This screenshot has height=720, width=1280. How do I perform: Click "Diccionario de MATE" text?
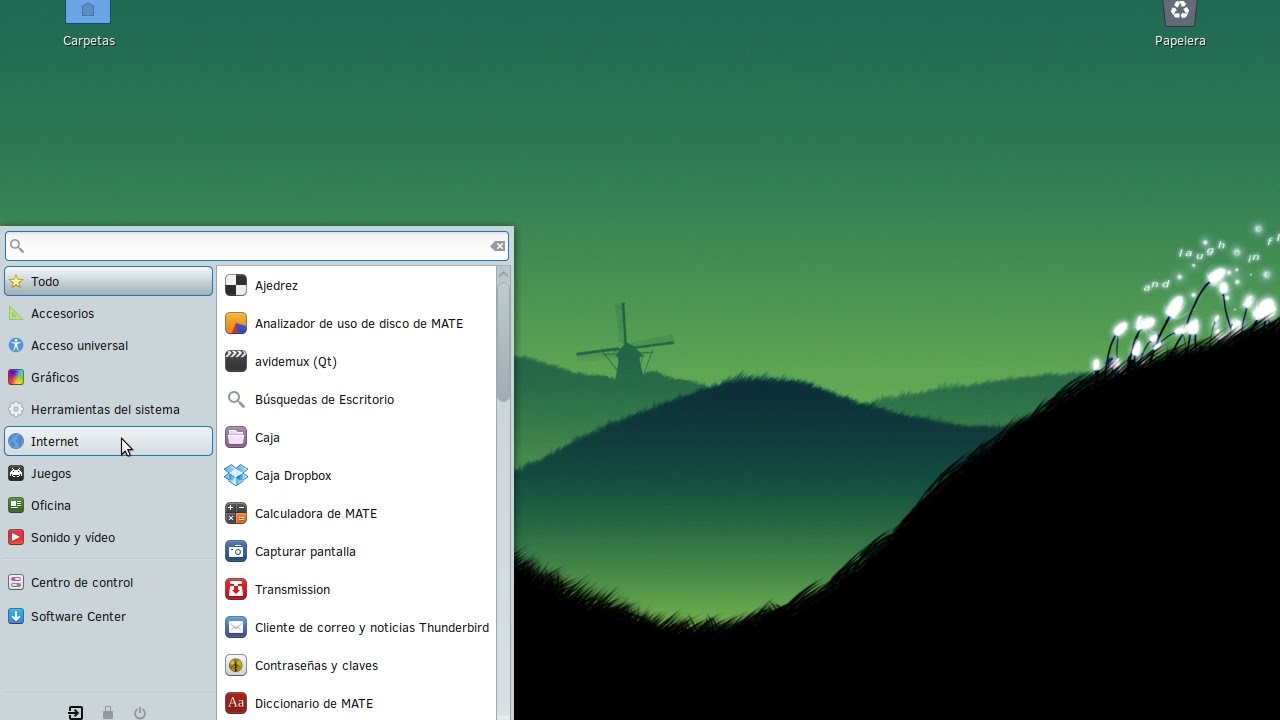coord(314,704)
